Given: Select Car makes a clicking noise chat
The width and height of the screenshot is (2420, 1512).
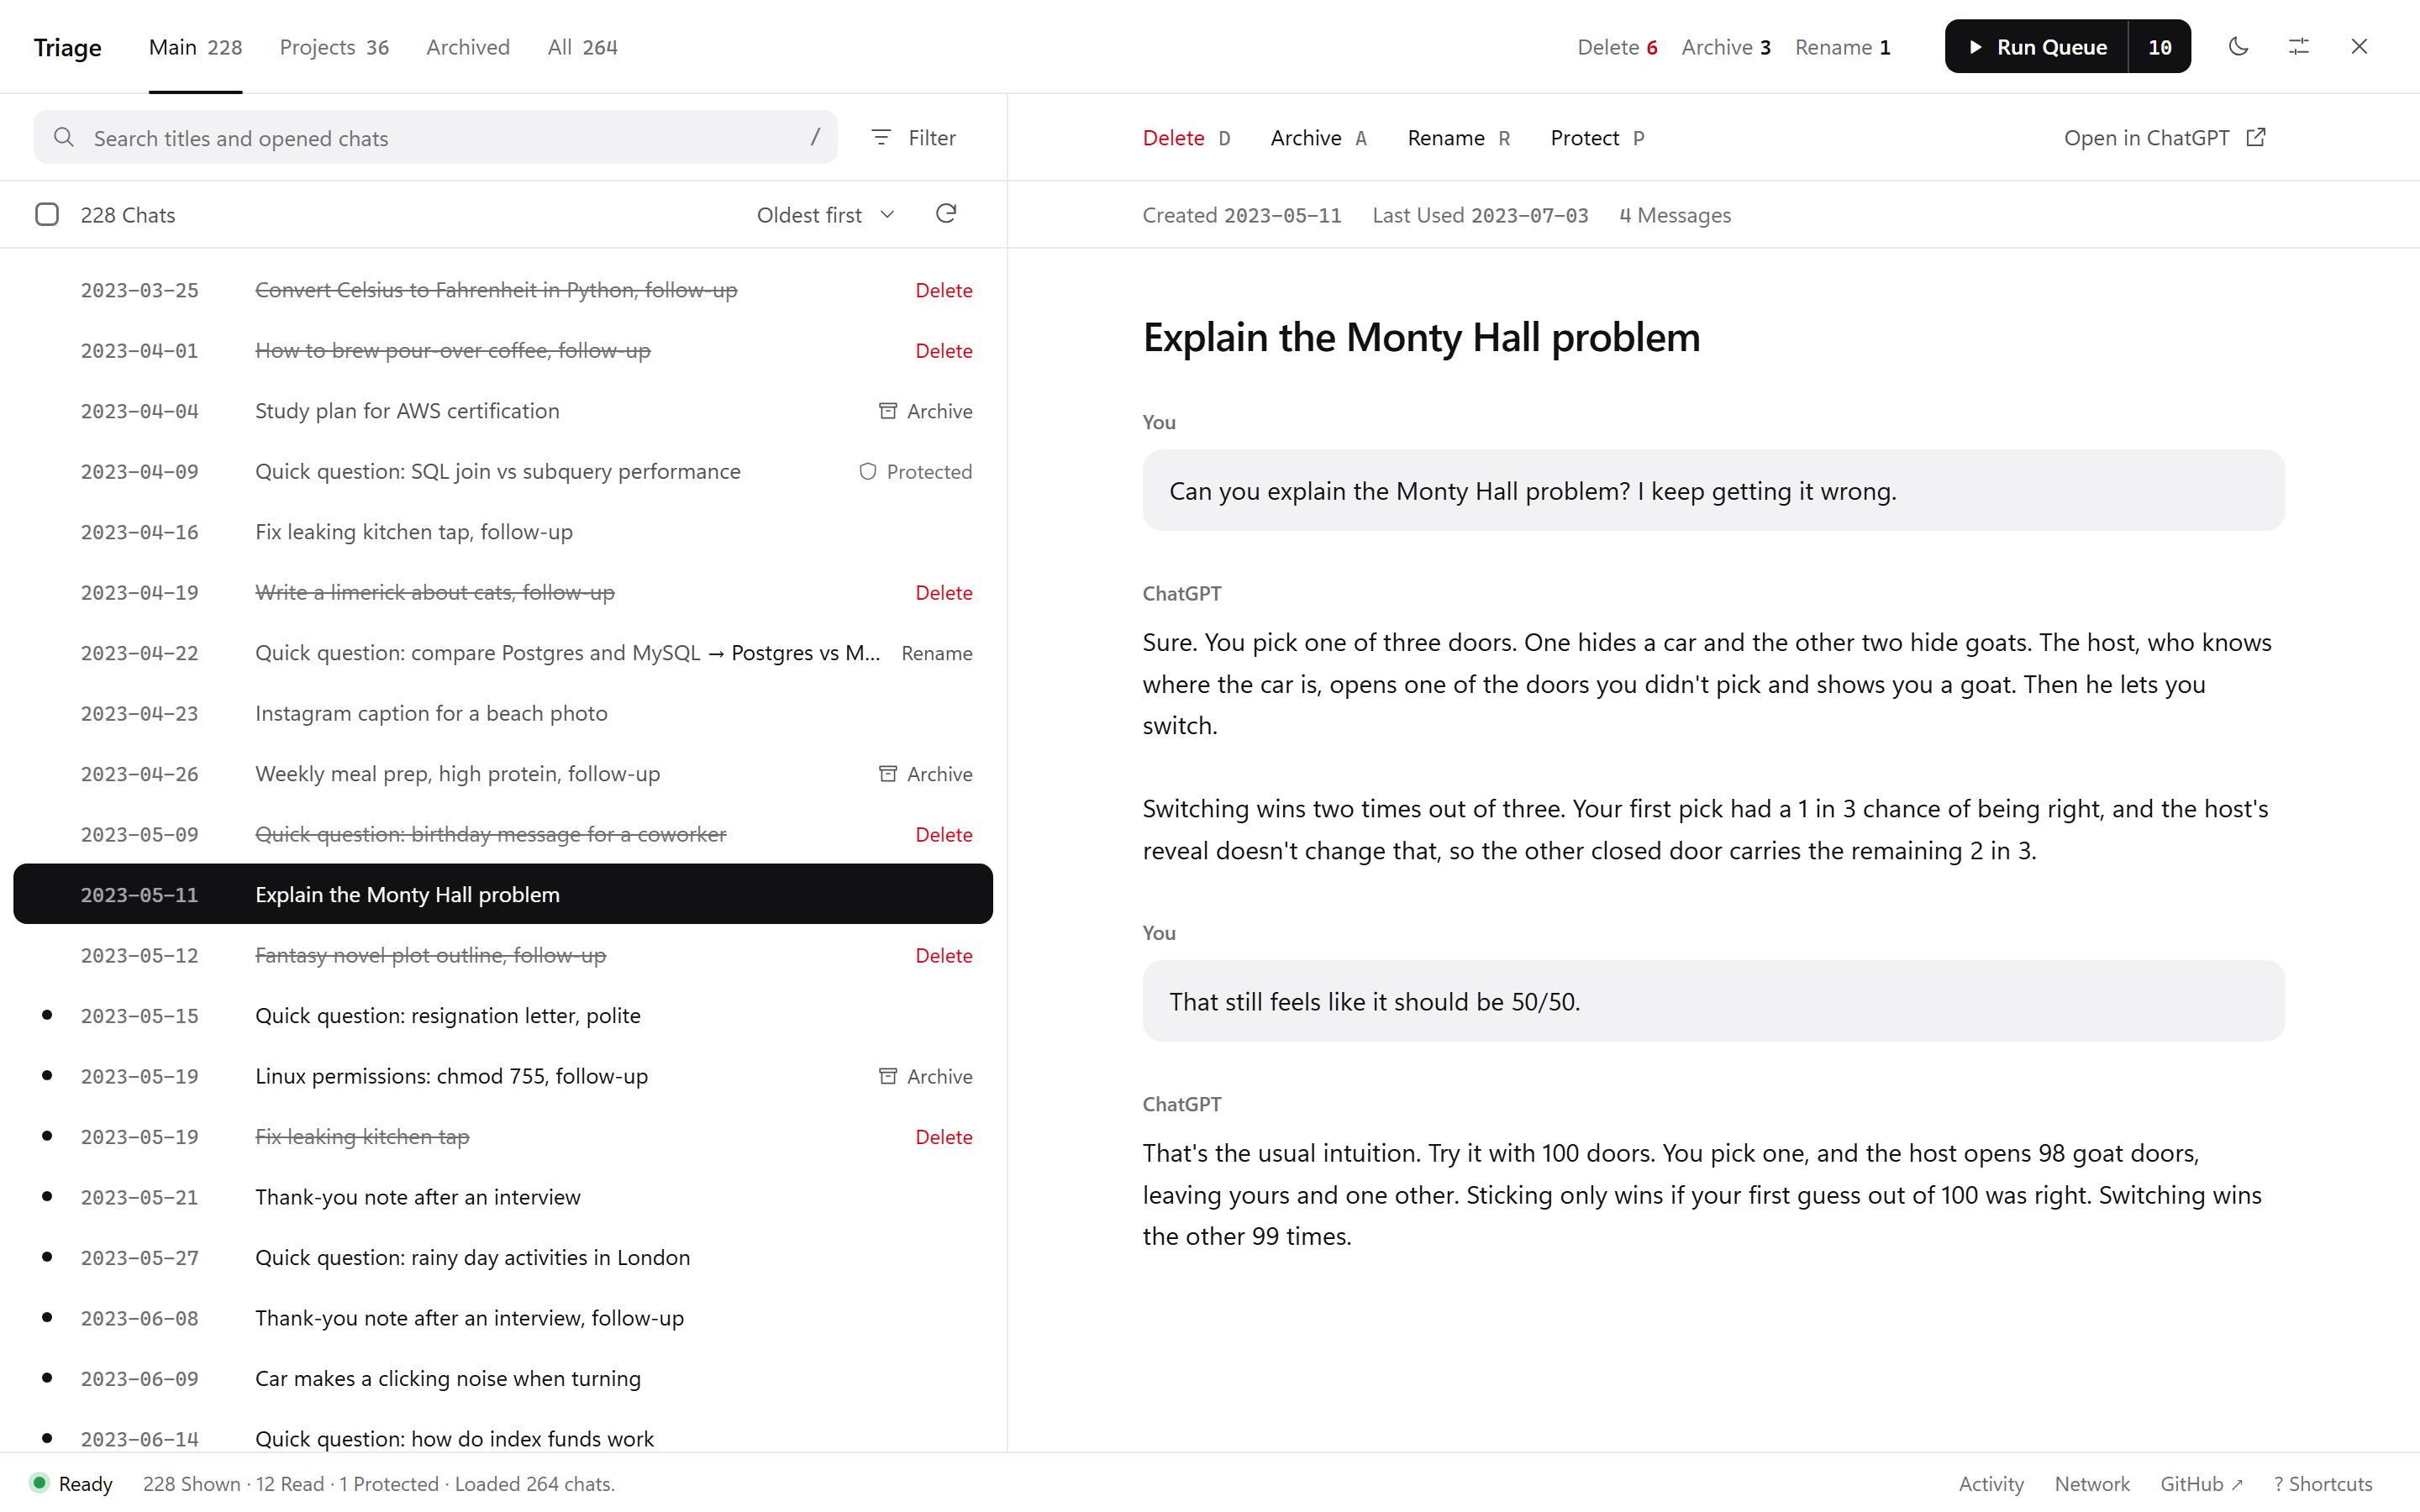Looking at the screenshot, I should [x=503, y=1378].
